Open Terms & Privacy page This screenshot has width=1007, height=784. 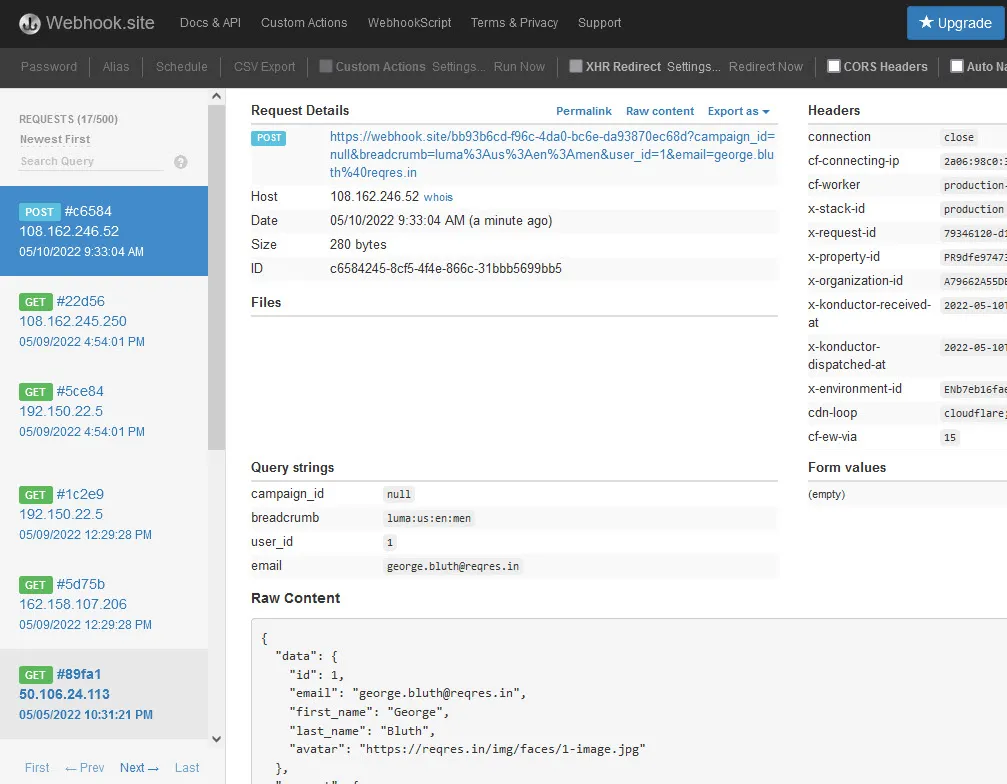coord(514,23)
